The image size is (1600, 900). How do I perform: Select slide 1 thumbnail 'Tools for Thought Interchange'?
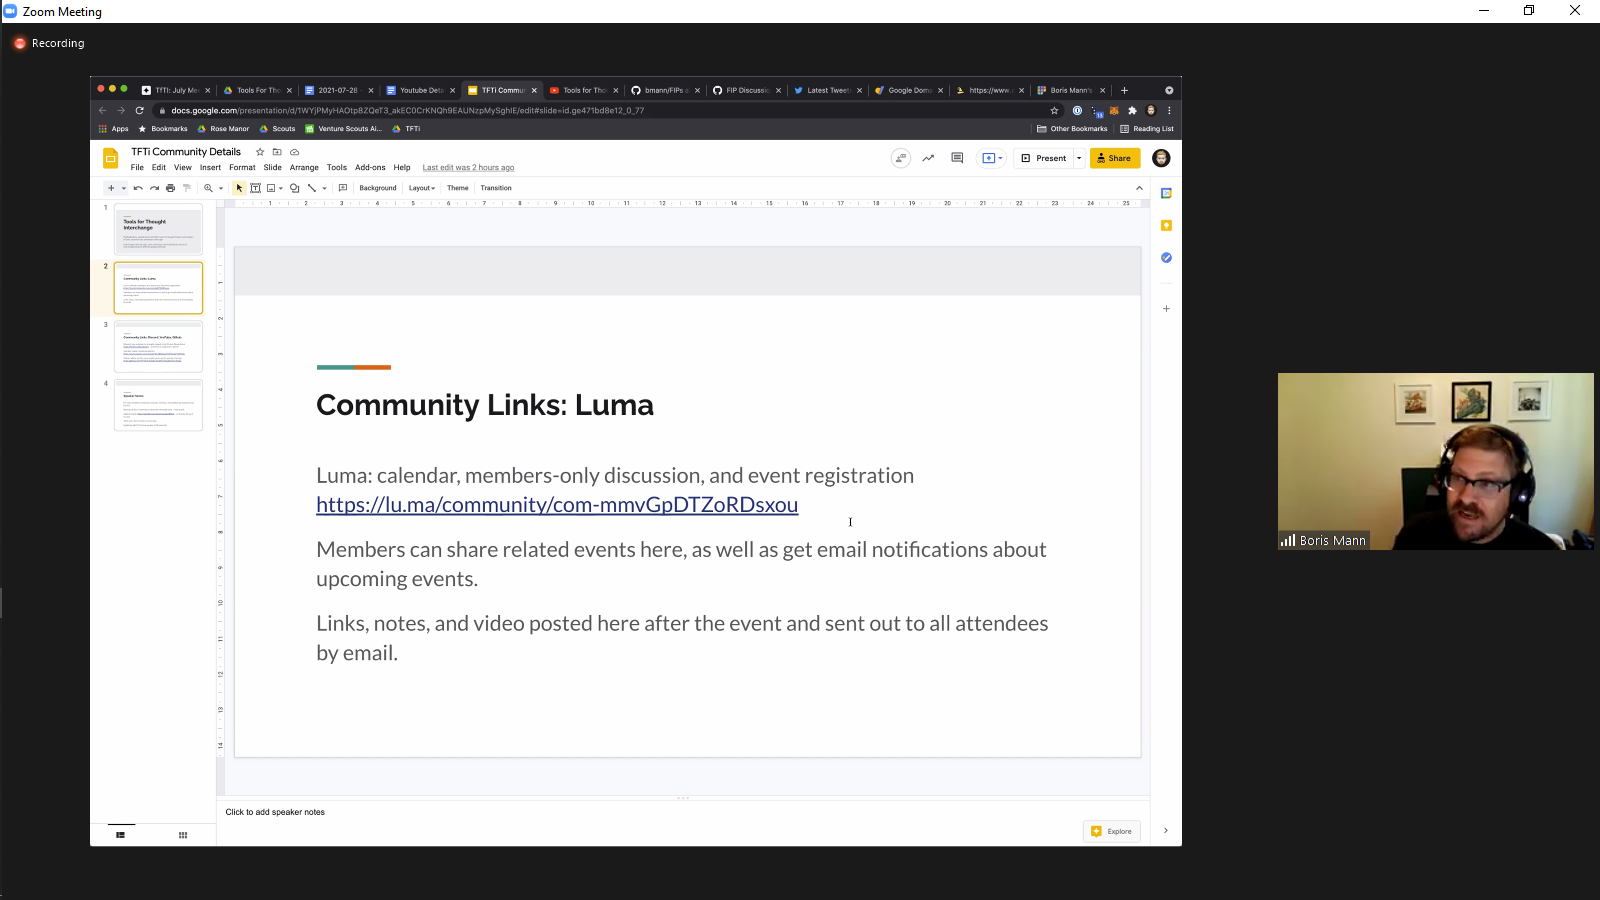(x=158, y=229)
